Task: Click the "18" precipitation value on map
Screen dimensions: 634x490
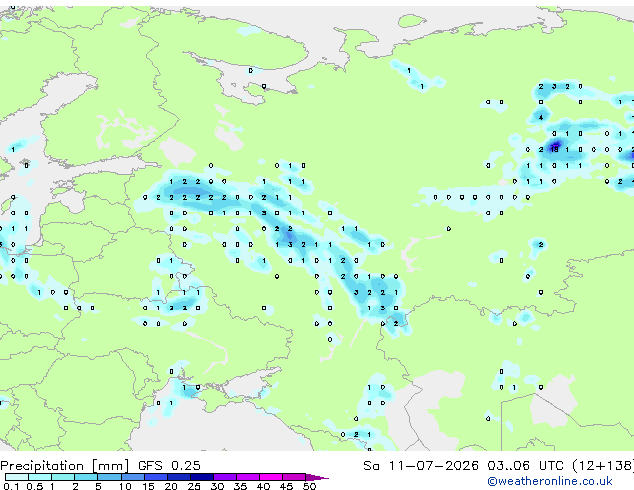Action: coord(555,149)
